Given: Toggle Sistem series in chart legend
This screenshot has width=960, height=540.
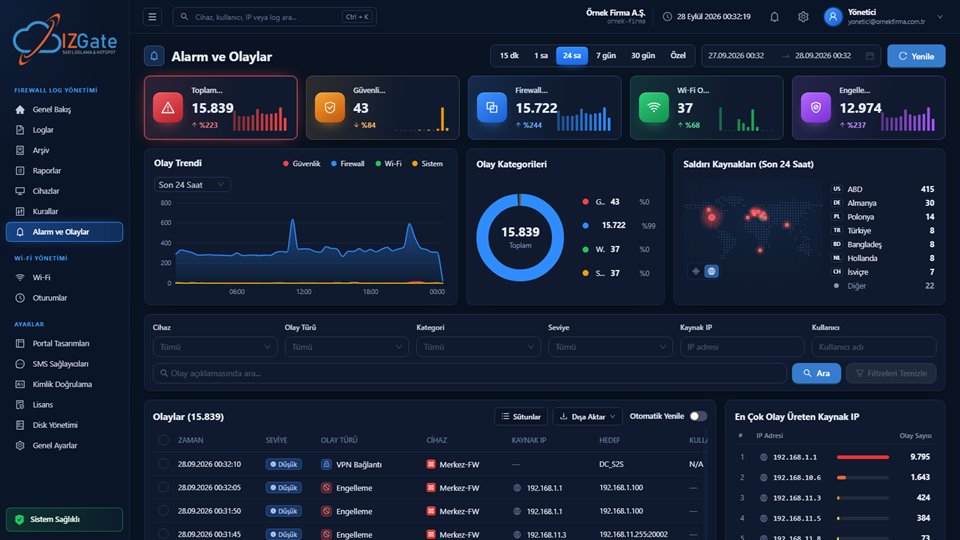Looking at the screenshot, I should point(427,163).
